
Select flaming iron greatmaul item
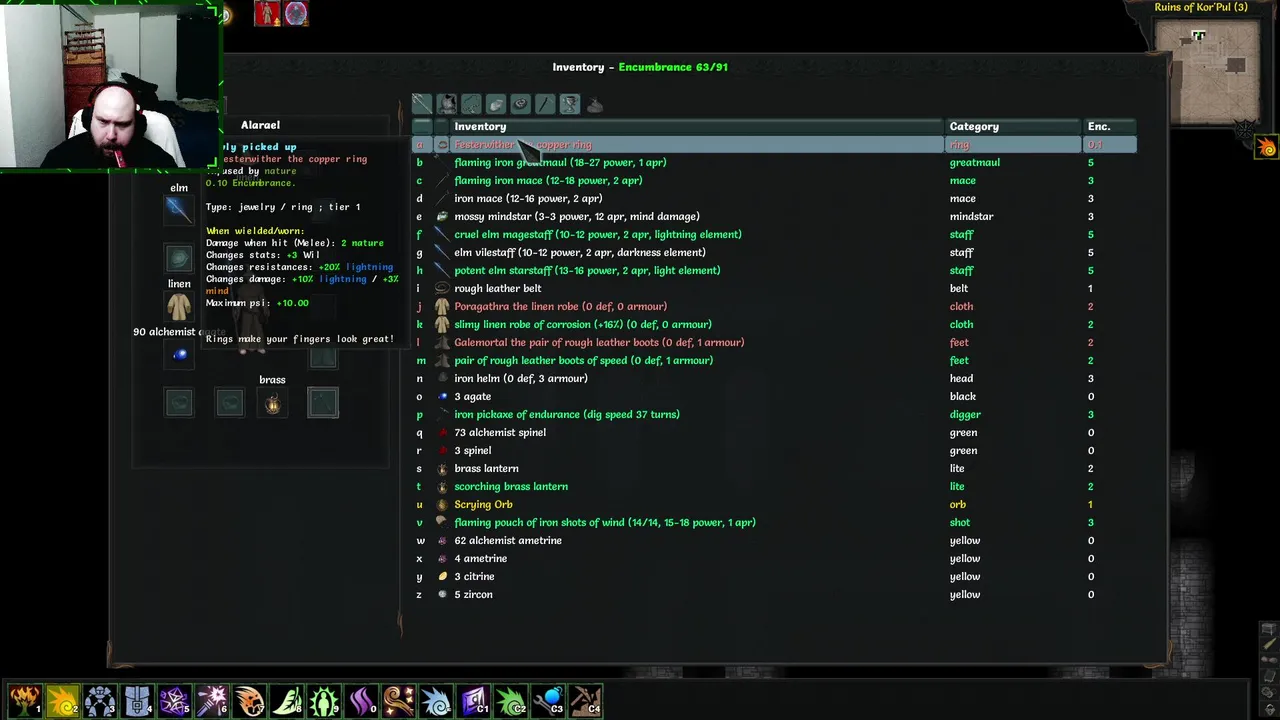pyautogui.click(x=774, y=162)
